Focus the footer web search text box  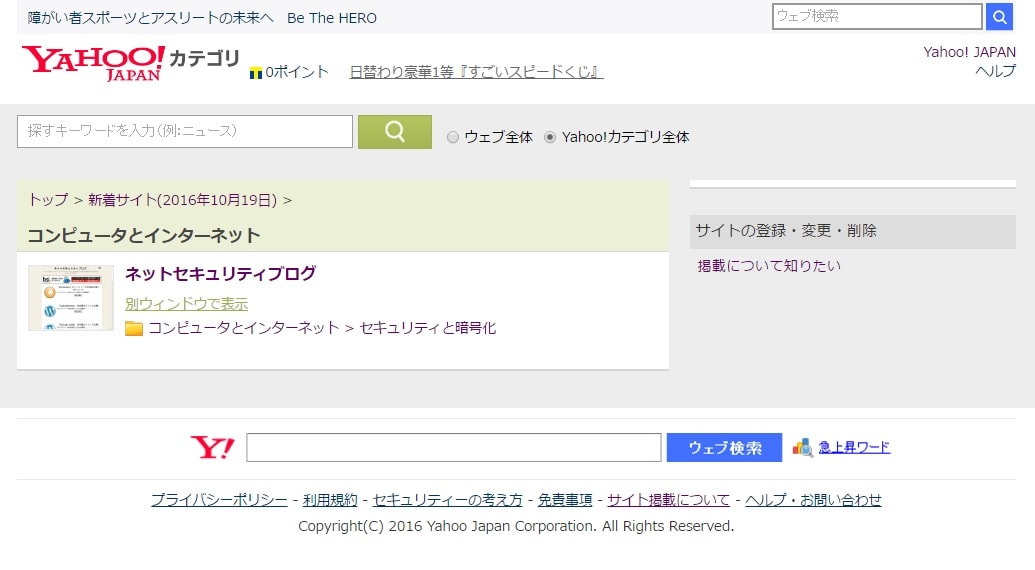click(453, 448)
